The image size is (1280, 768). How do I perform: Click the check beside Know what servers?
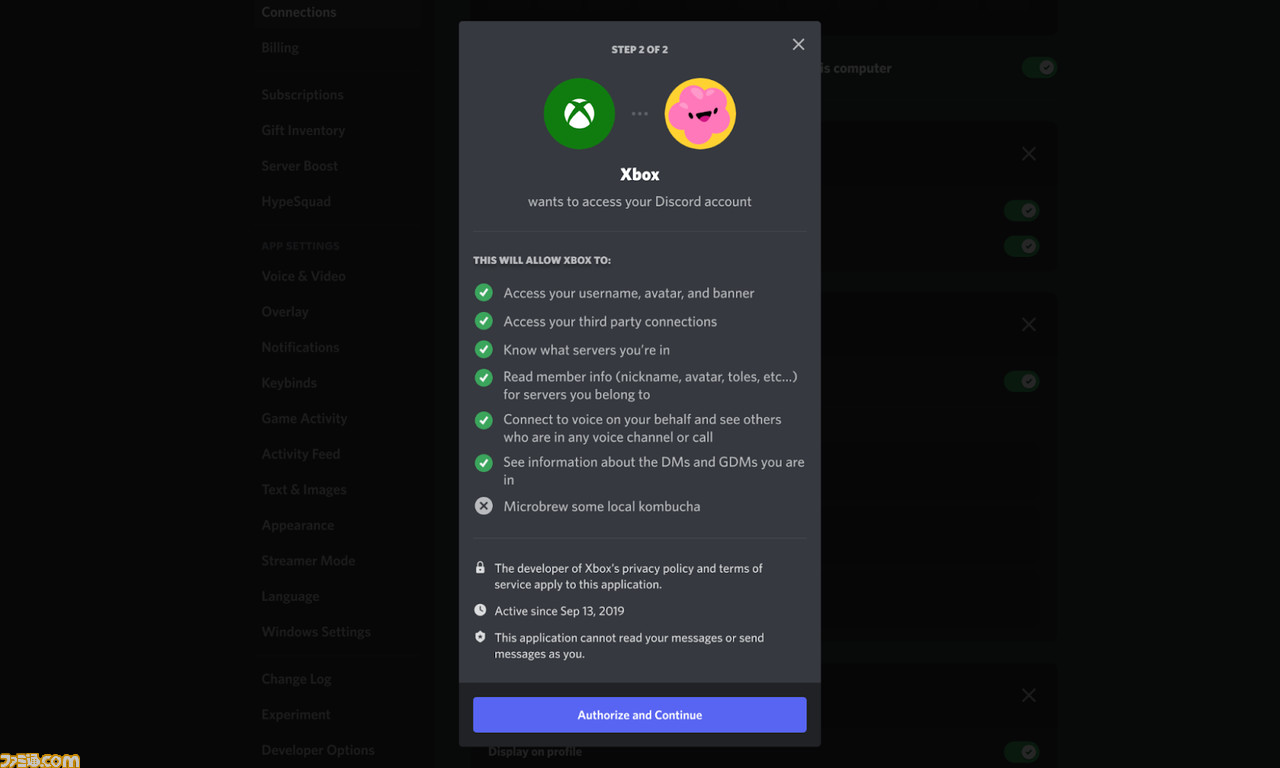(x=484, y=350)
